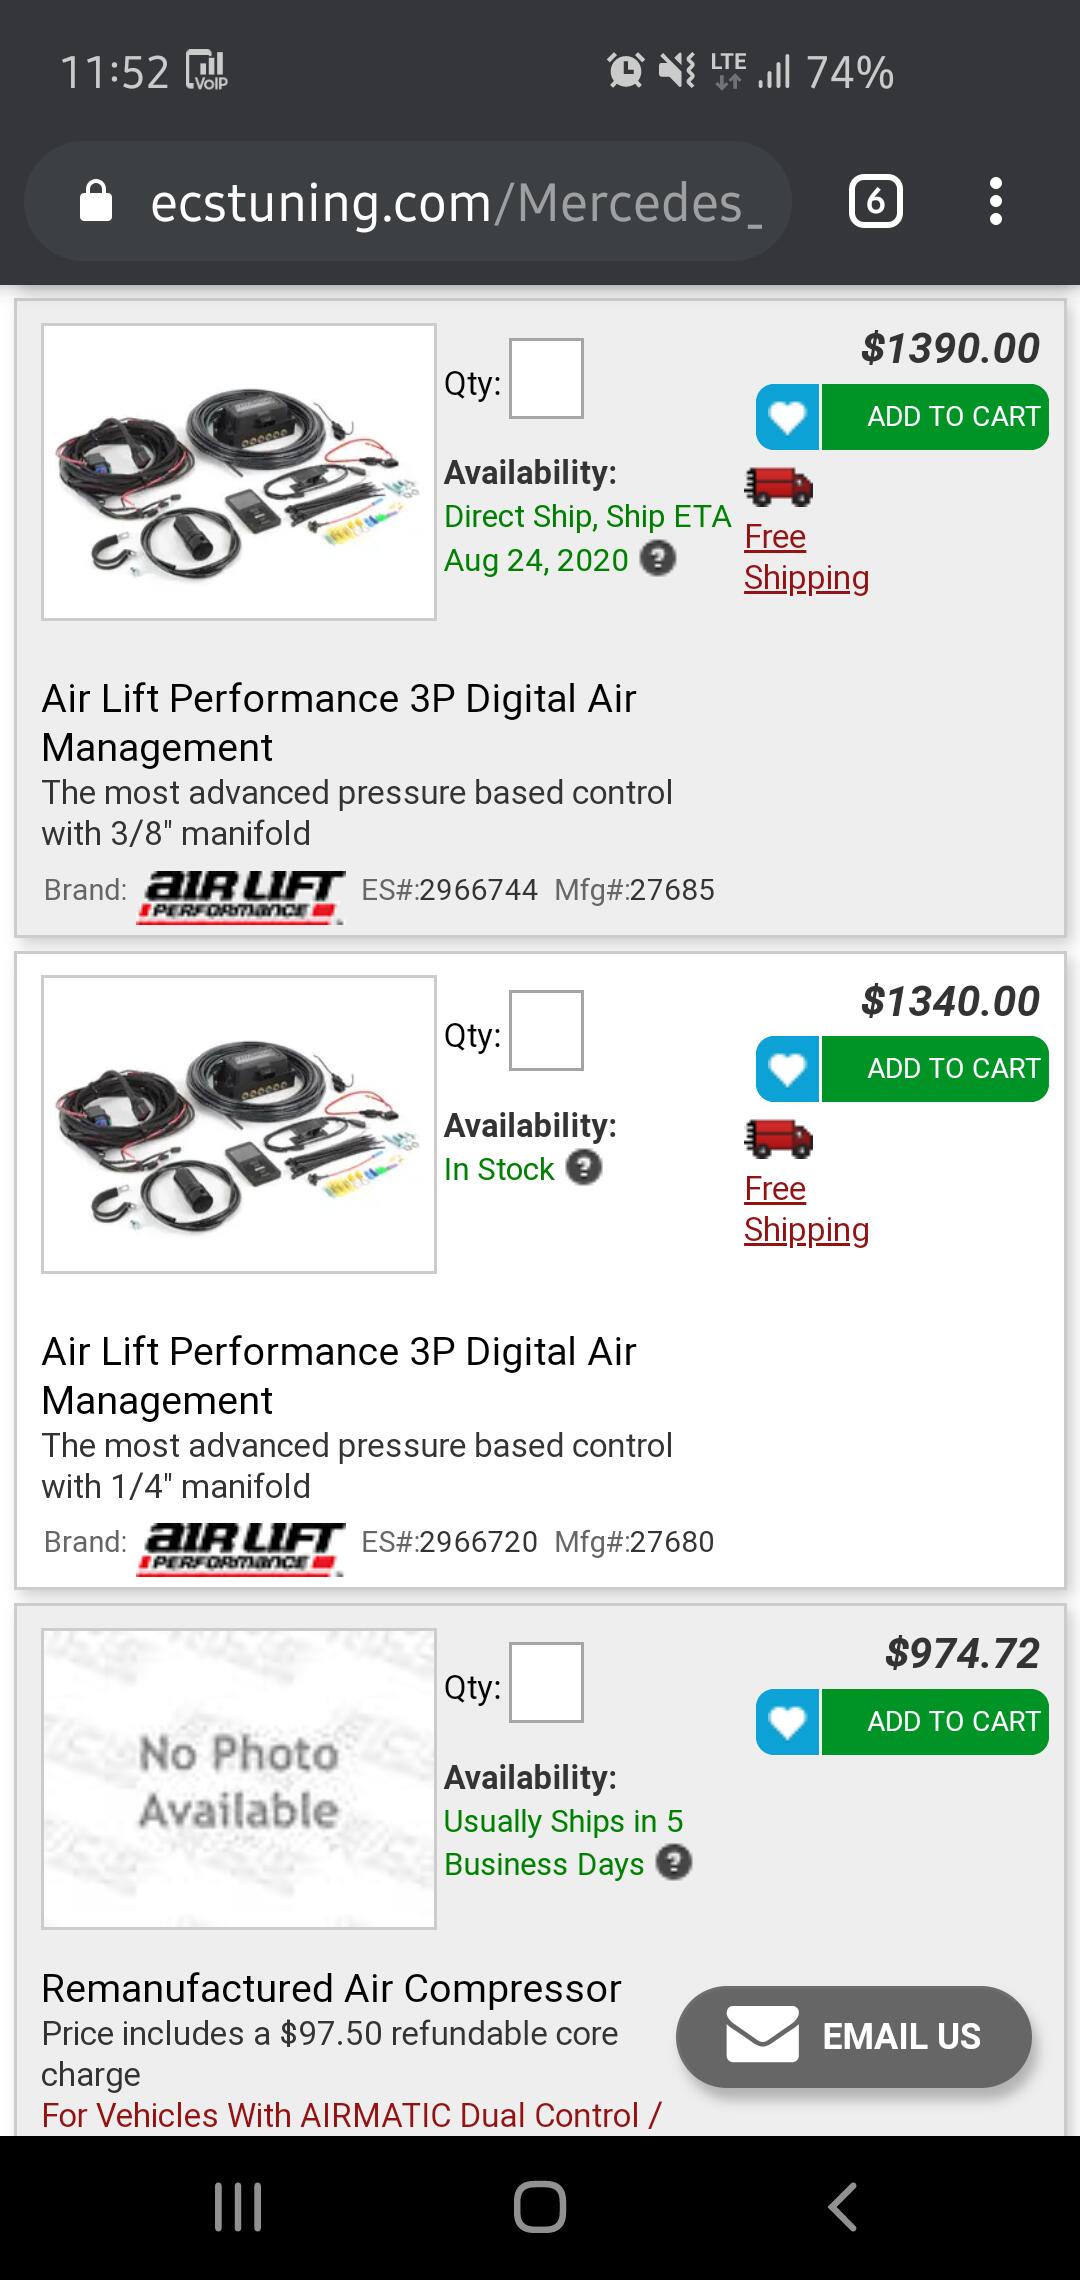1080x2280 pixels.
Task: Add the $1390.00 item to cart
Action: tap(935, 417)
